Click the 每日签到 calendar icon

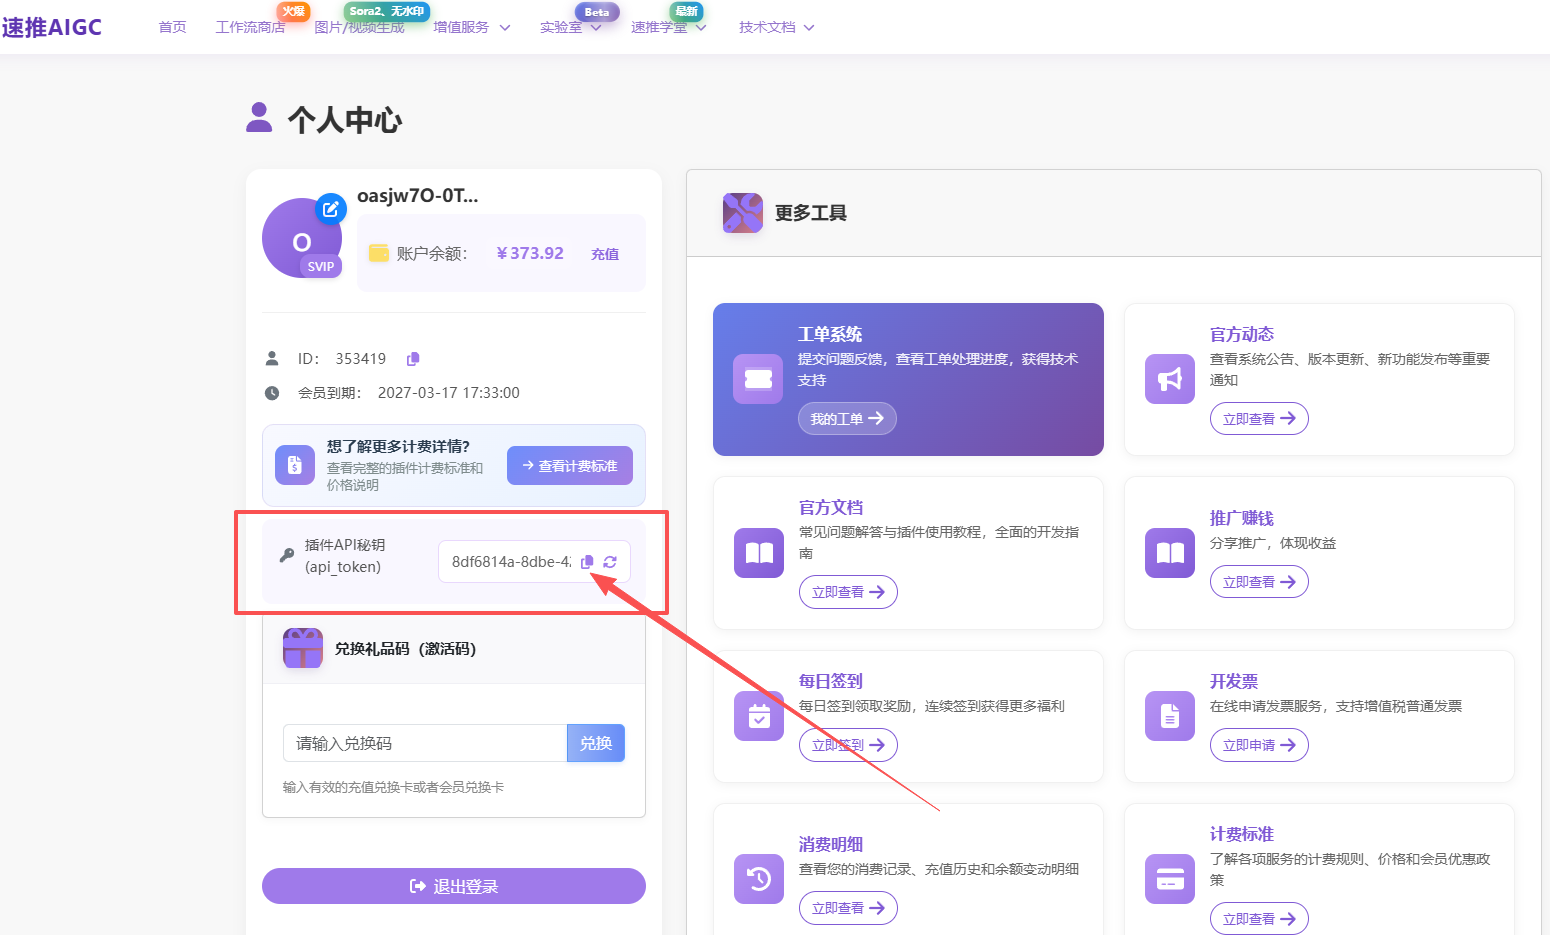[758, 716]
